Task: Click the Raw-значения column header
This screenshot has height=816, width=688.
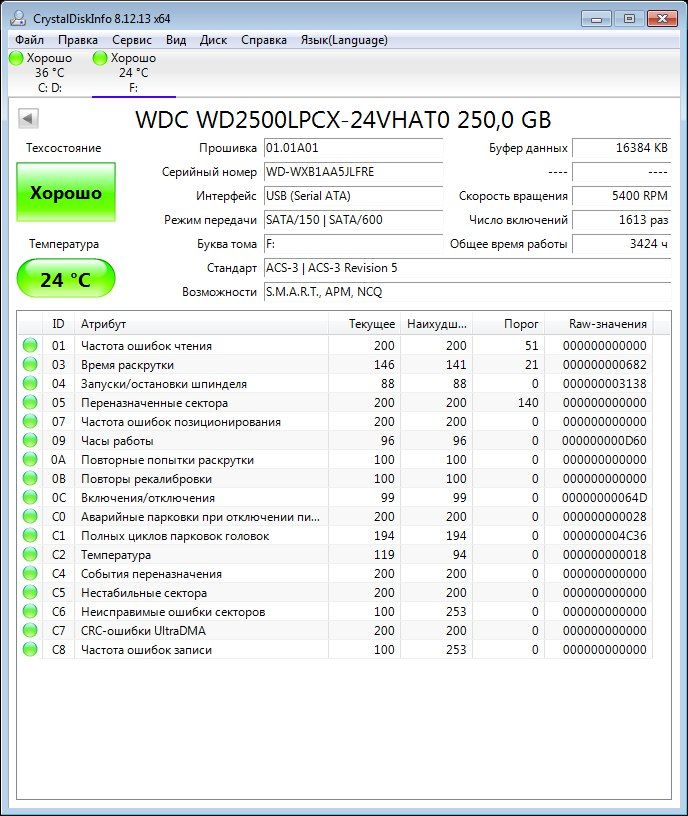Action: click(x=598, y=324)
